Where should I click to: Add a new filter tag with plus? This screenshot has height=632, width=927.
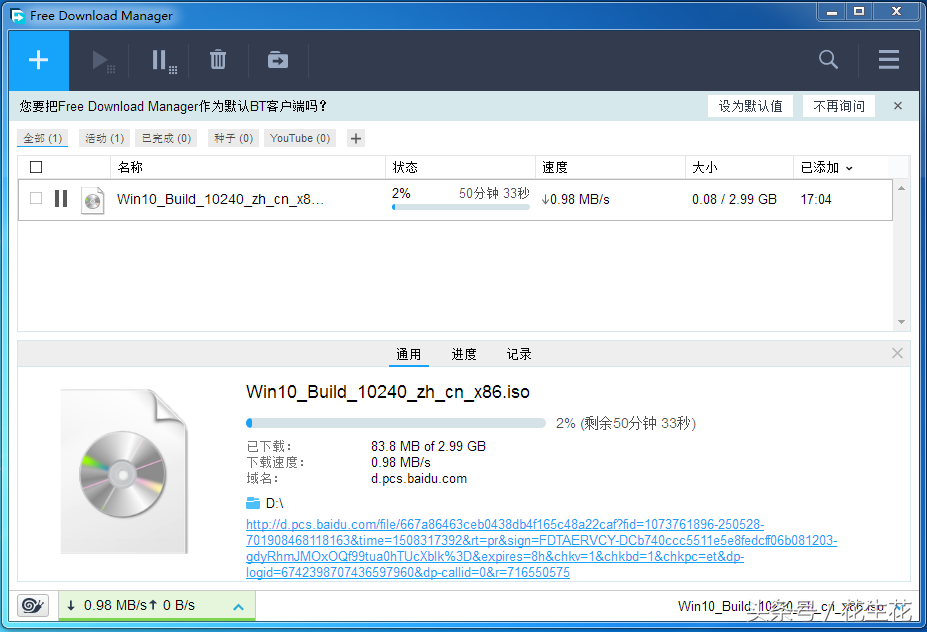point(356,138)
